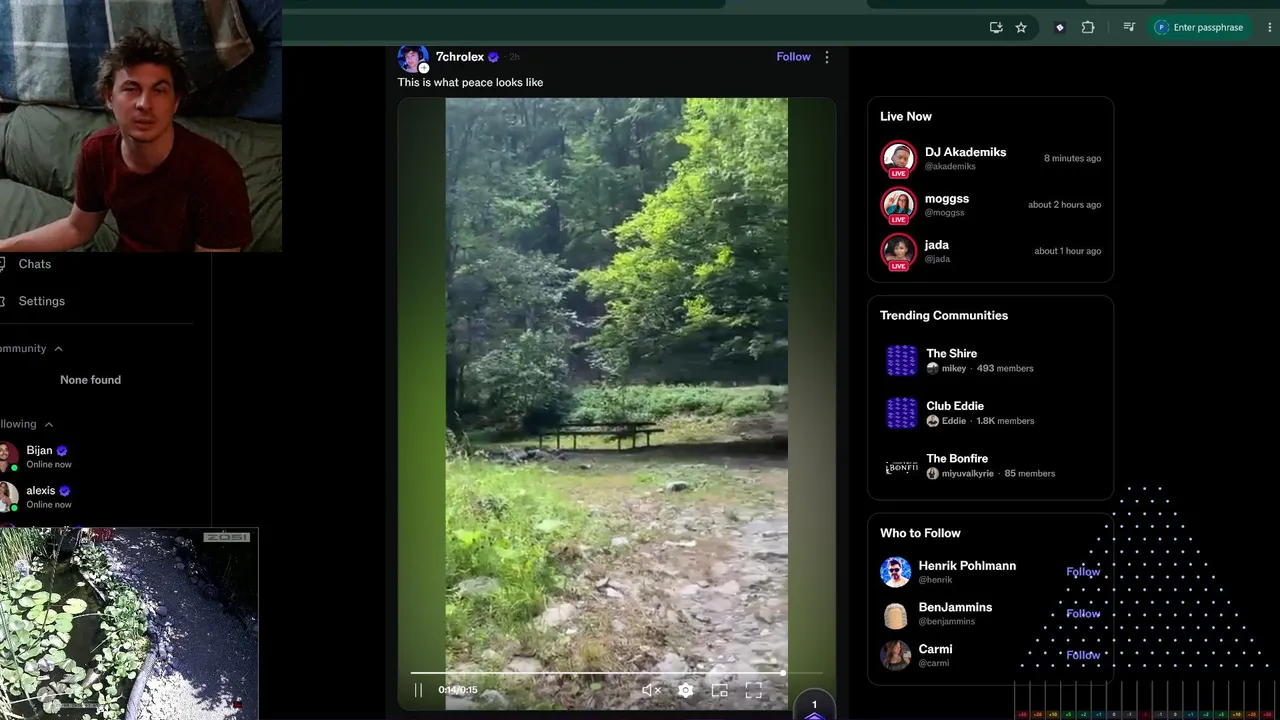The width and height of the screenshot is (1280, 720).
Task: Open DJ Akademiks live stream avatar
Action: point(898,158)
